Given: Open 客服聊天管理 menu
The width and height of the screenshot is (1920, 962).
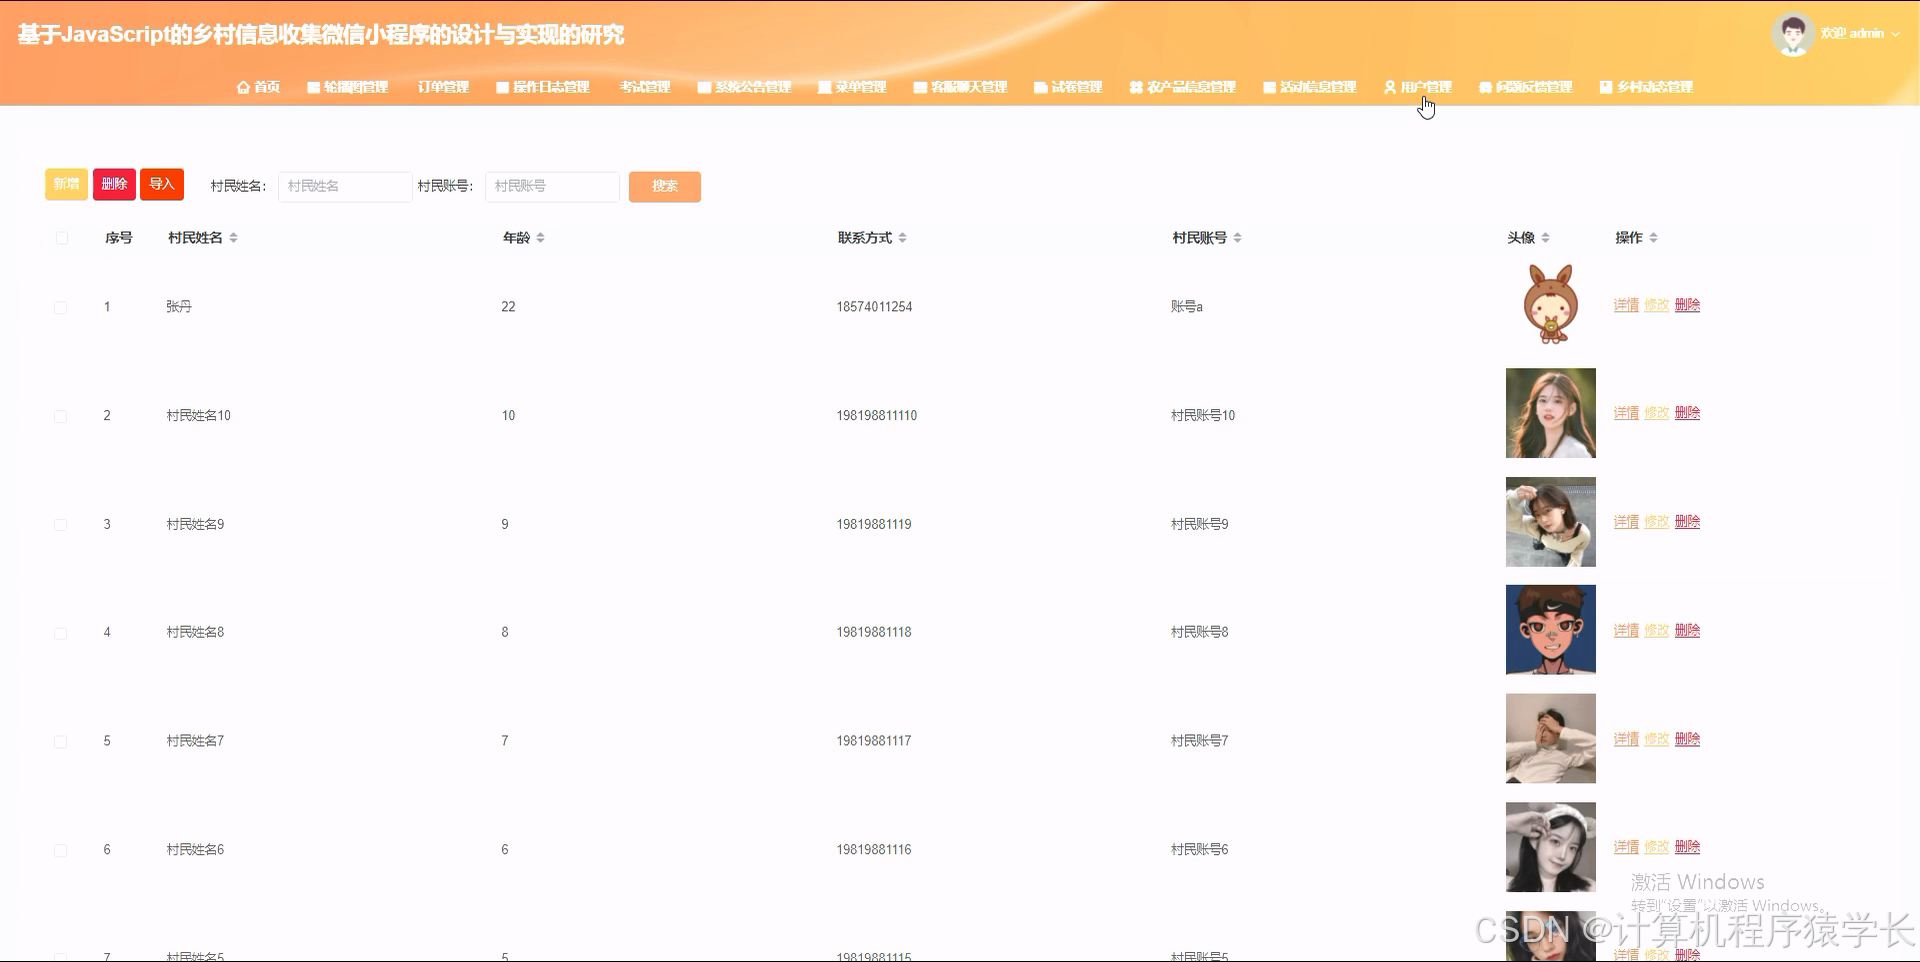Looking at the screenshot, I should [960, 87].
